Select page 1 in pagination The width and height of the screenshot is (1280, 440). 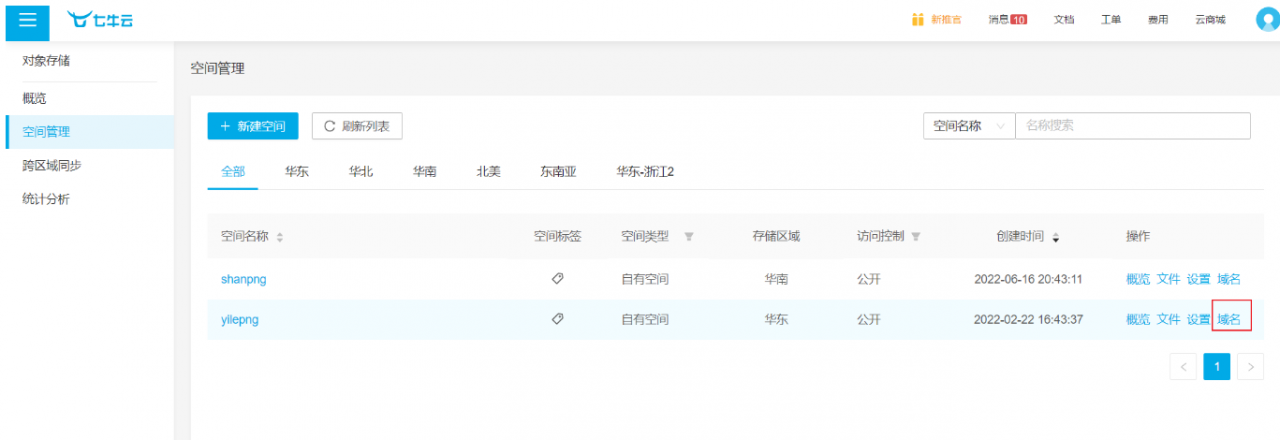[x=1217, y=367]
